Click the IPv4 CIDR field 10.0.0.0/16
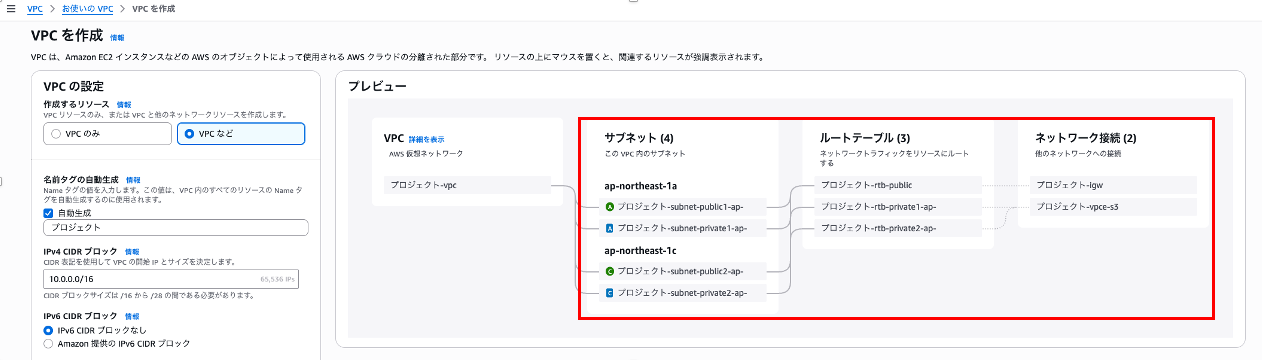Screen dimensions: 1262x360 pos(171,279)
